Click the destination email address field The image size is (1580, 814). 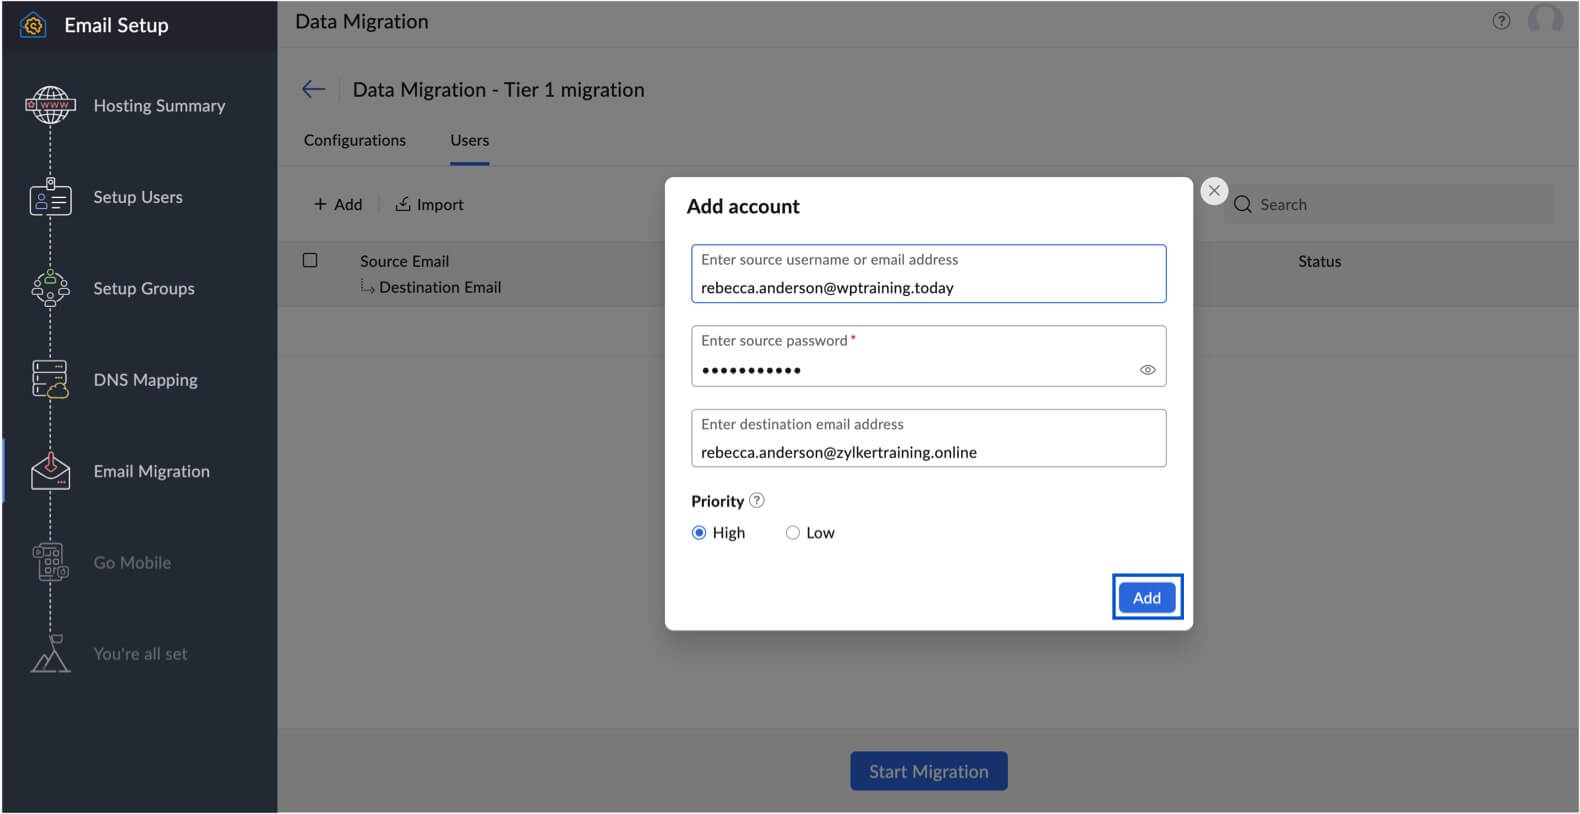pyautogui.click(x=928, y=452)
